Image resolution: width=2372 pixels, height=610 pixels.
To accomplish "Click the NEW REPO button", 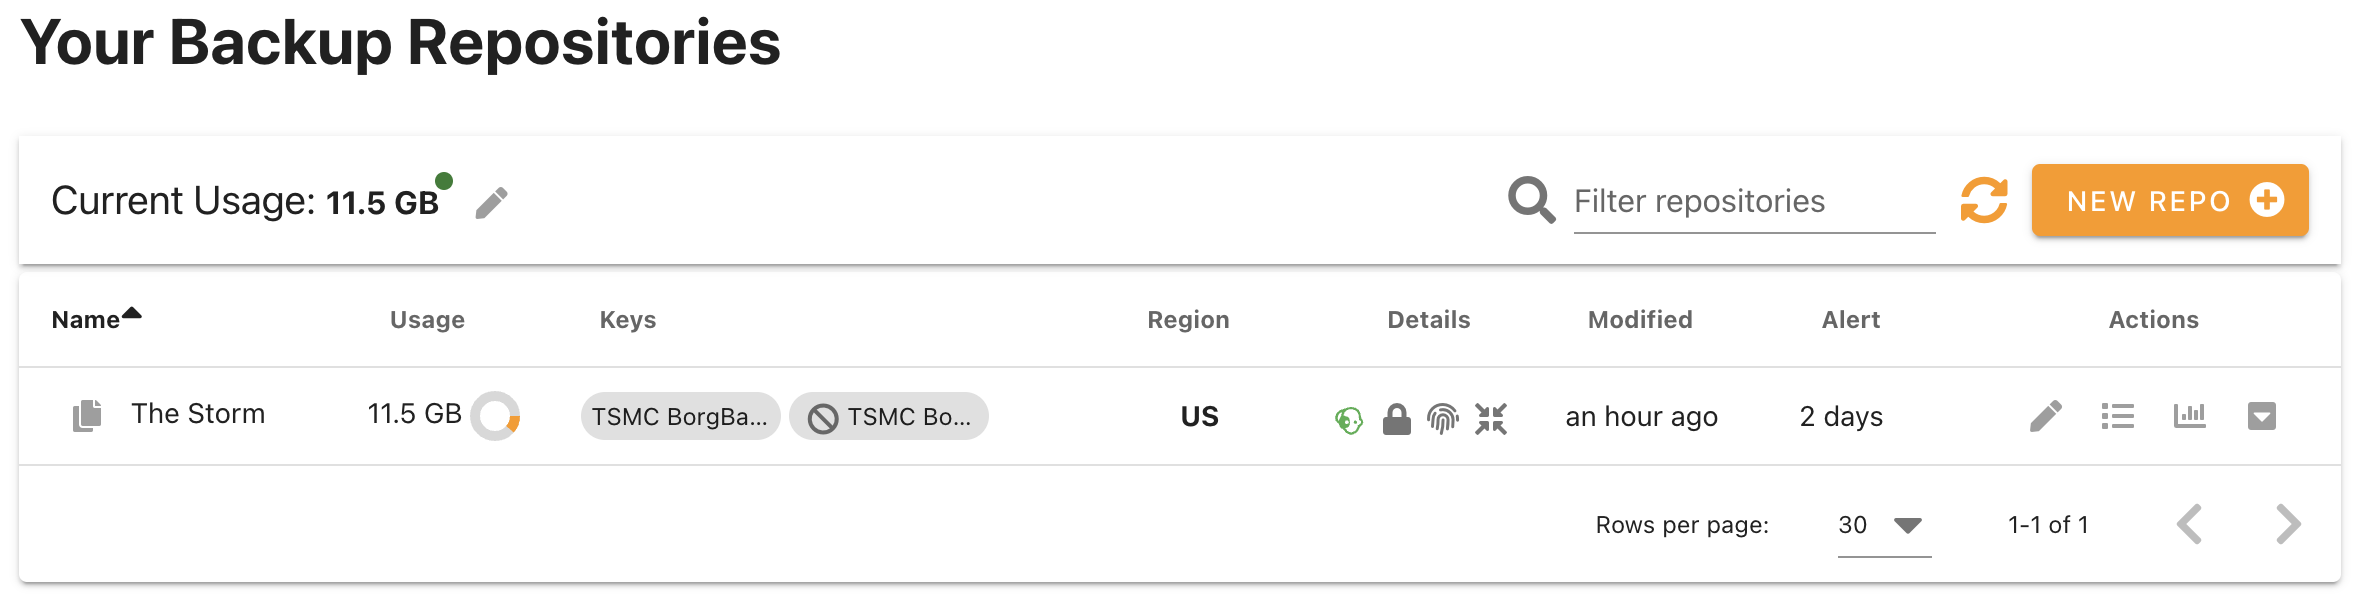I will [x=2169, y=201].
